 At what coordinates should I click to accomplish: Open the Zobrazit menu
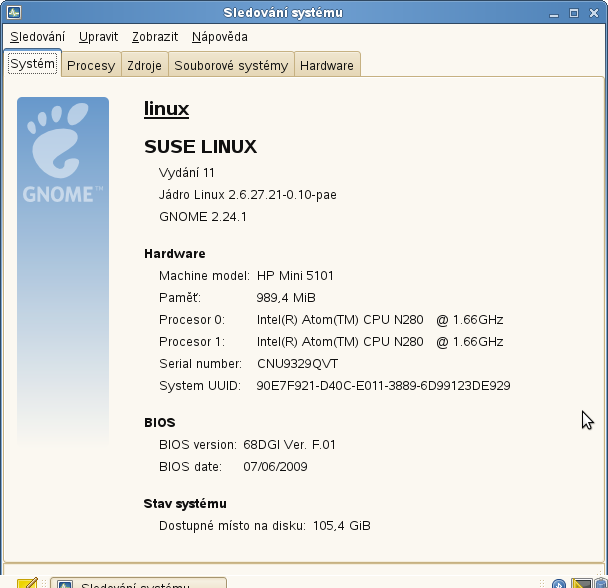point(155,37)
